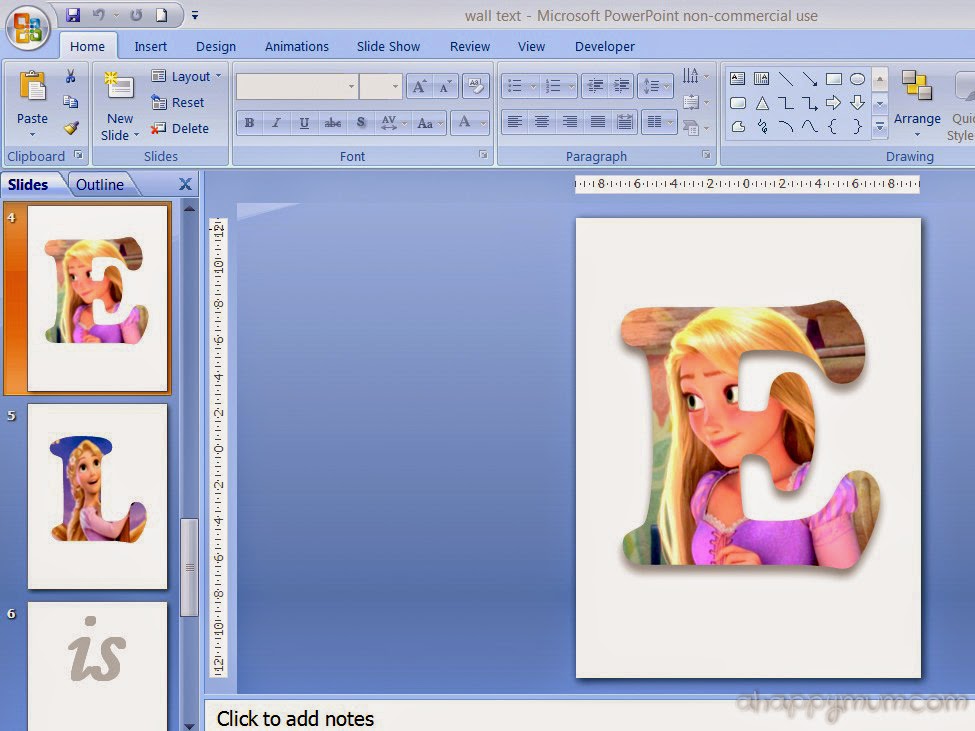Select the Arrow line shape
The height and width of the screenshot is (731, 975).
810,78
